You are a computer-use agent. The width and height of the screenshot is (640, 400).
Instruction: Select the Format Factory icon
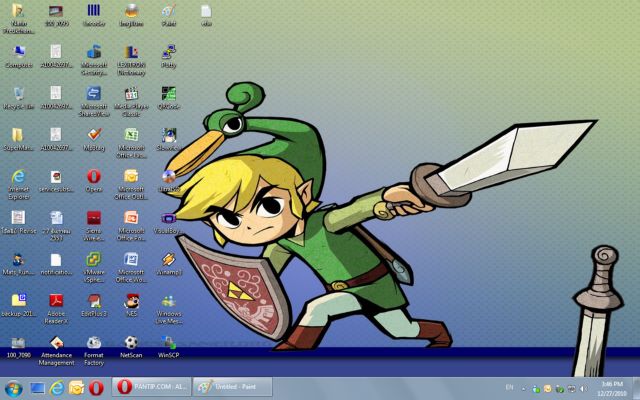pos(94,351)
